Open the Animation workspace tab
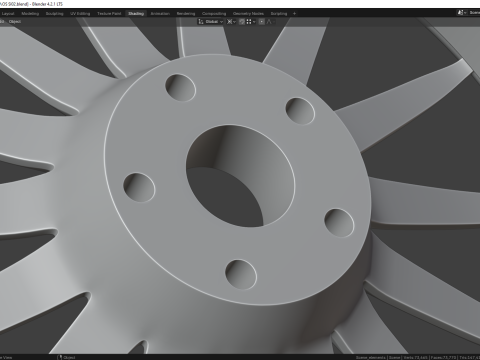Screen dimensions: 480x360 tap(160, 14)
